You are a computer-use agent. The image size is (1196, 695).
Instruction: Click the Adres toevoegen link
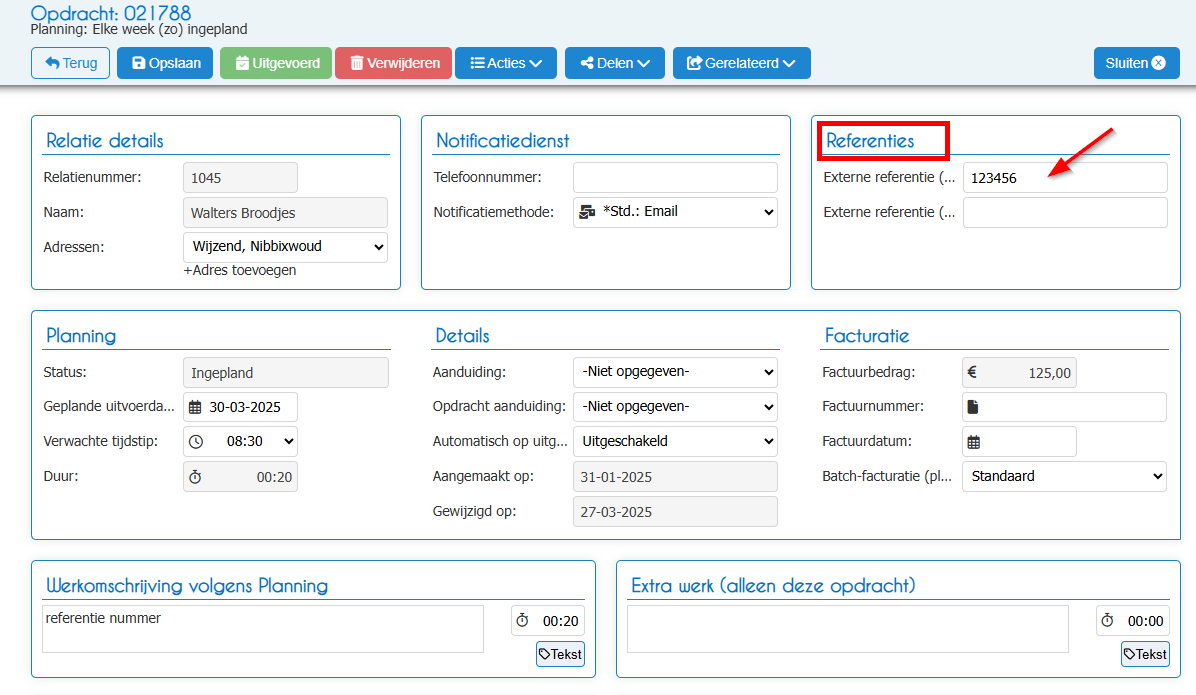[x=240, y=271]
